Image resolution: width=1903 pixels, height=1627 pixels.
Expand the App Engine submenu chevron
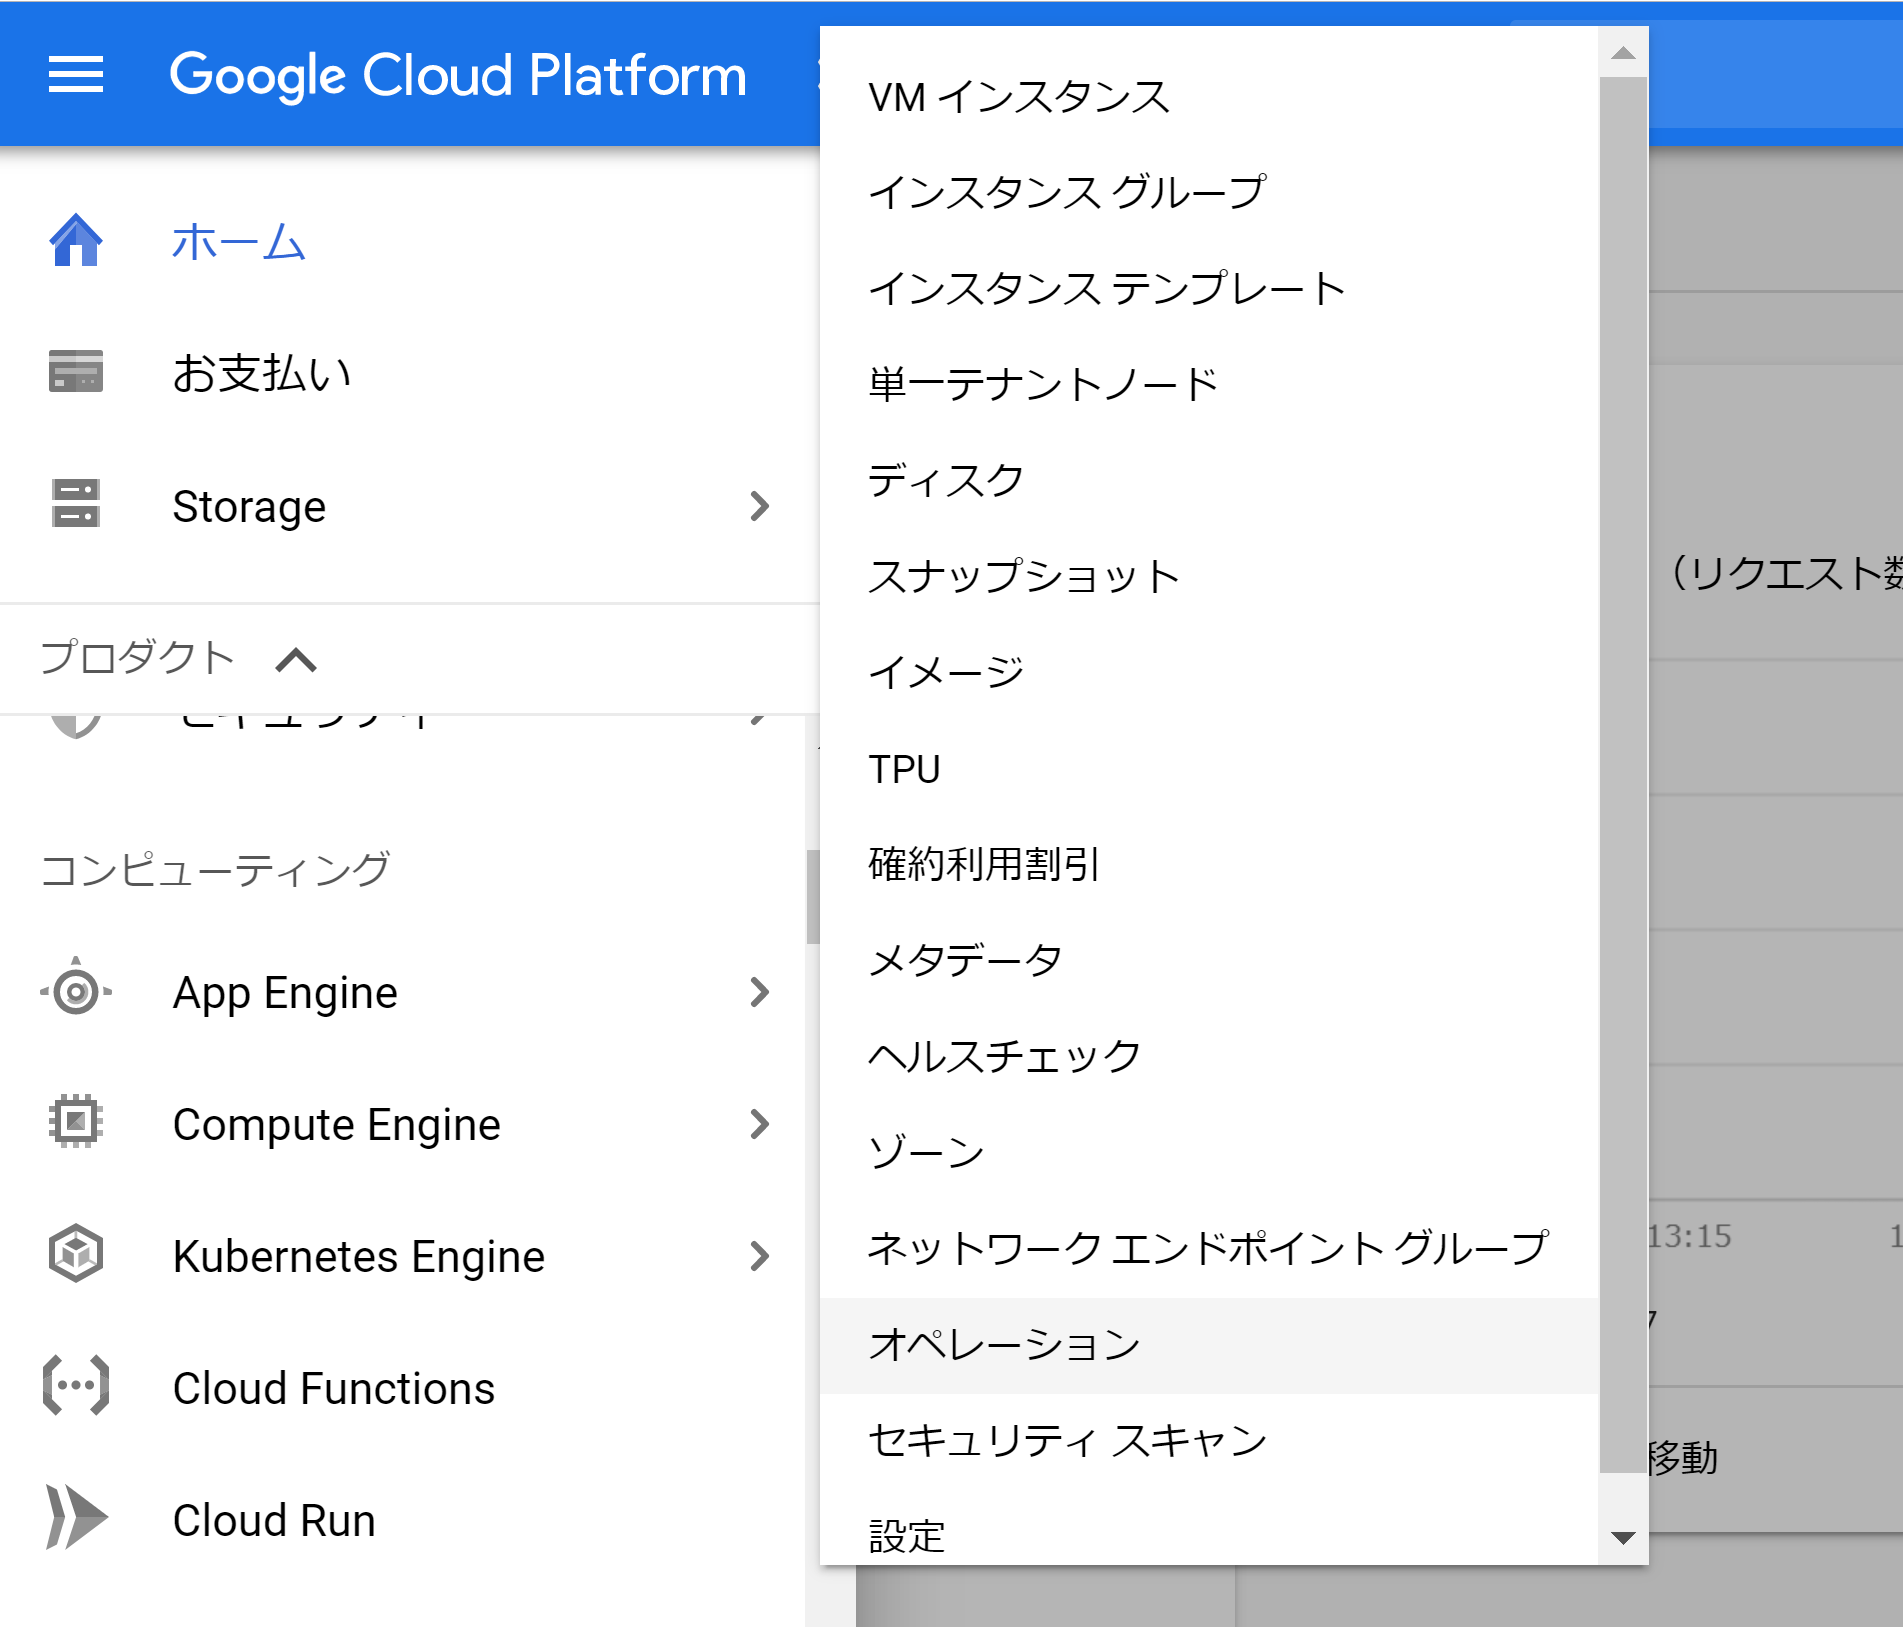[x=760, y=992]
